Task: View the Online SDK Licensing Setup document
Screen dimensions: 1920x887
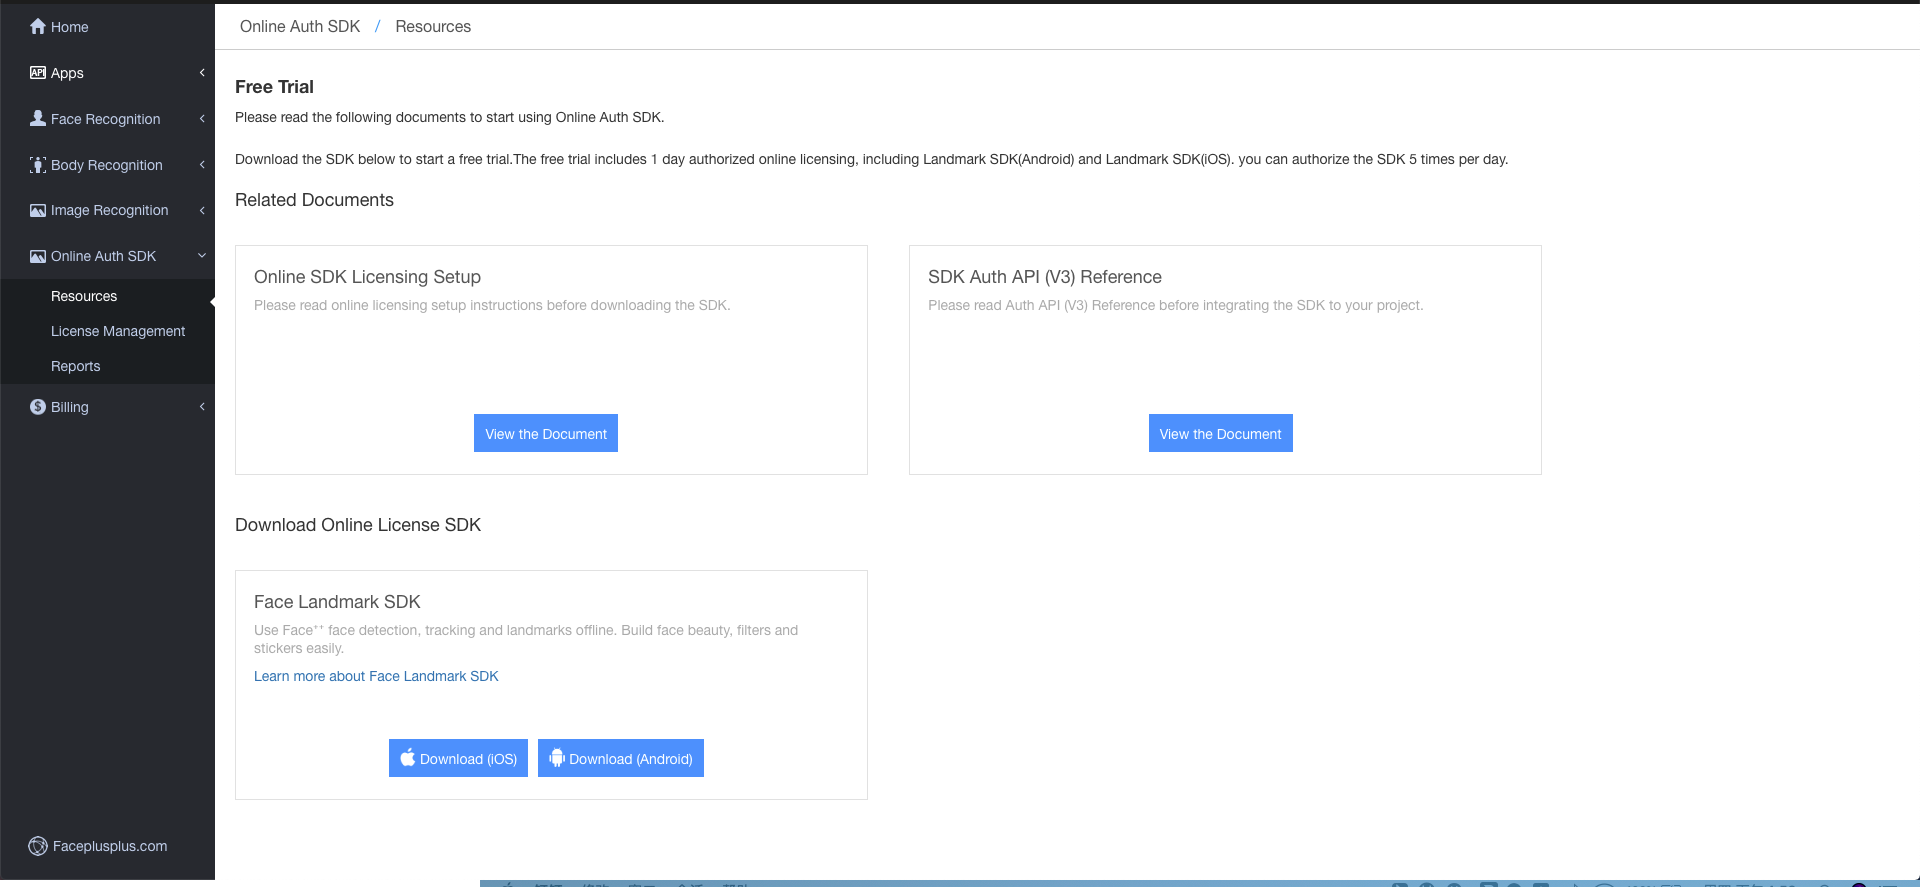Action: 546,433
